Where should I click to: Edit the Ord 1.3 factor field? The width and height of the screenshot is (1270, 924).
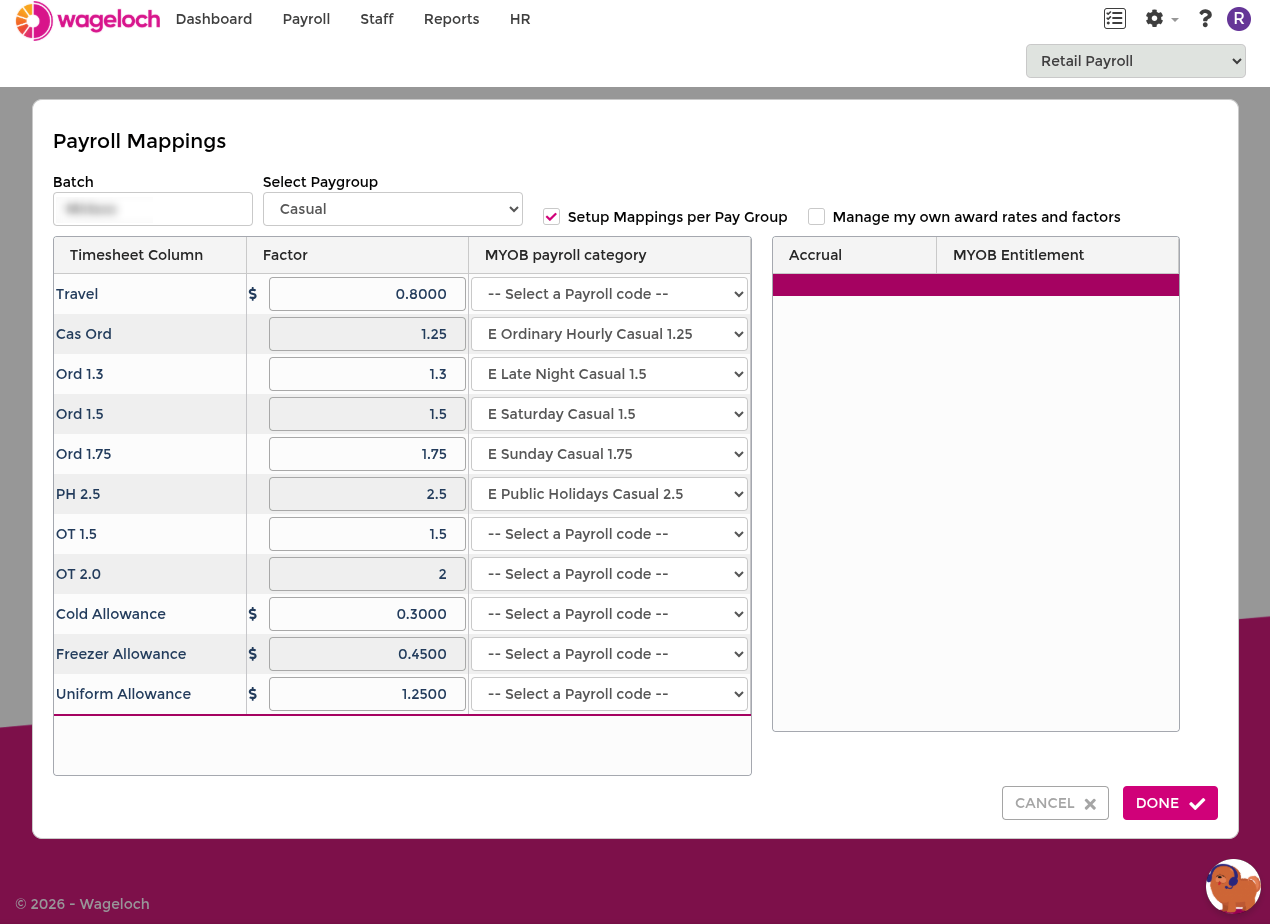coord(367,374)
